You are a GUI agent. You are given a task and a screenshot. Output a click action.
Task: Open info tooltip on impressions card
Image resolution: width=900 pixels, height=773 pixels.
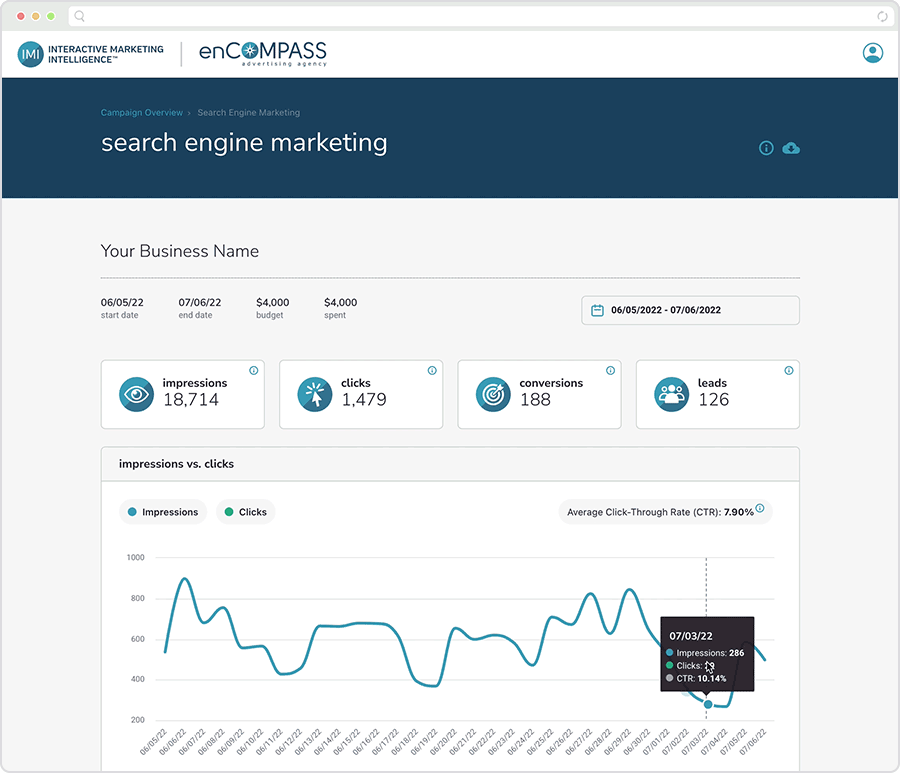253,371
